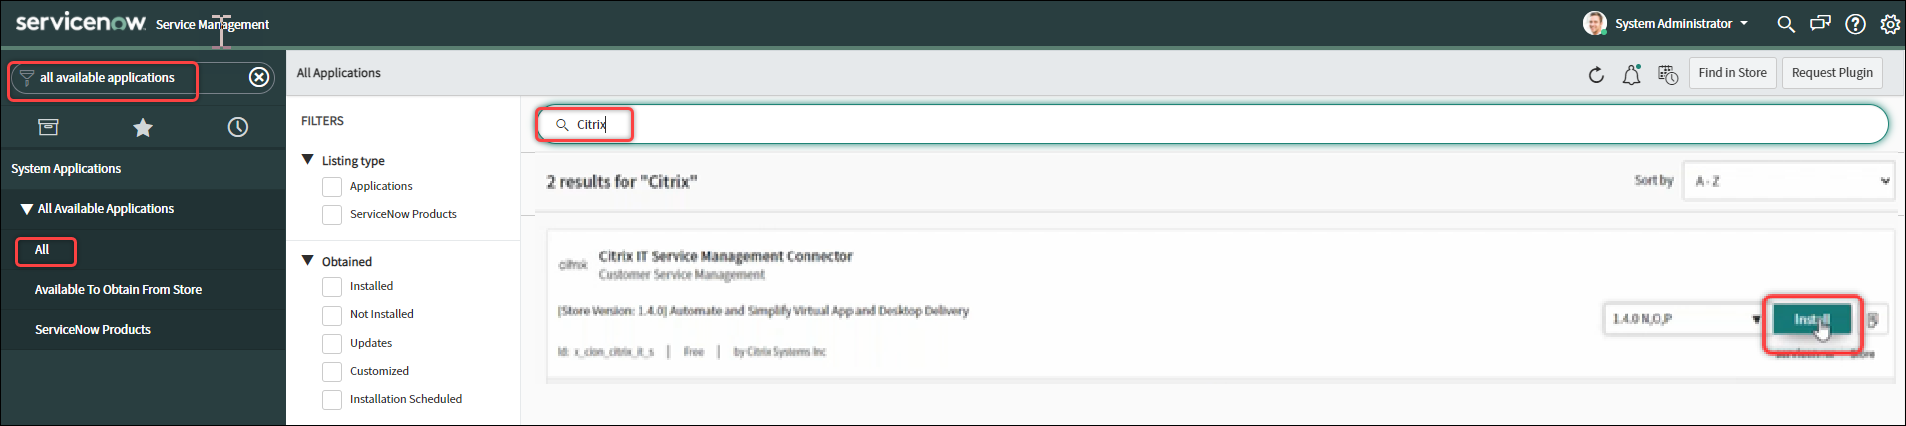The width and height of the screenshot is (1906, 426).
Task: Click the Find in Store button
Action: [1732, 73]
